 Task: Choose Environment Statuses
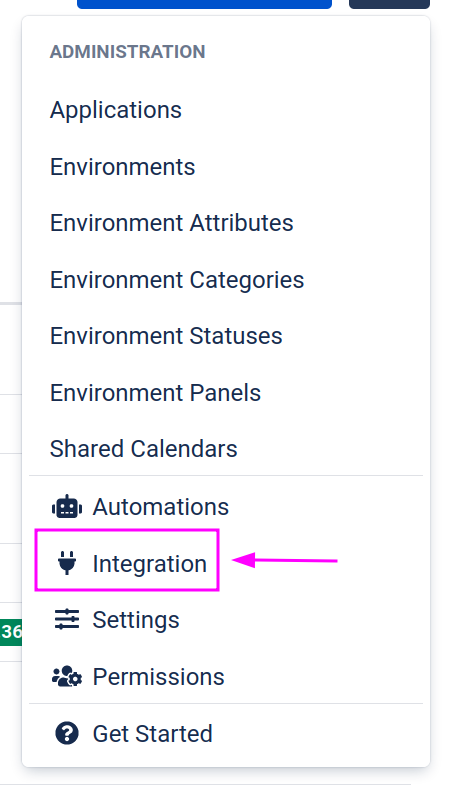166,336
